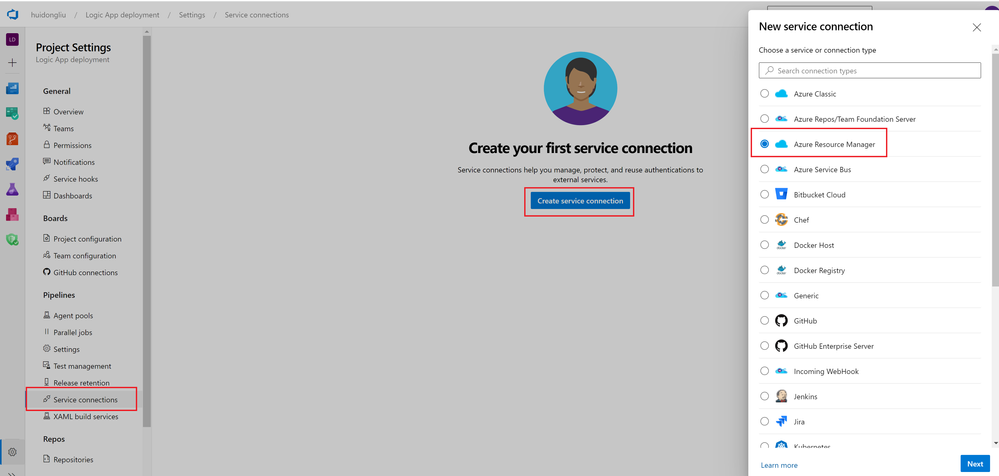Select the Azure Service Bus radio button

[x=765, y=169]
